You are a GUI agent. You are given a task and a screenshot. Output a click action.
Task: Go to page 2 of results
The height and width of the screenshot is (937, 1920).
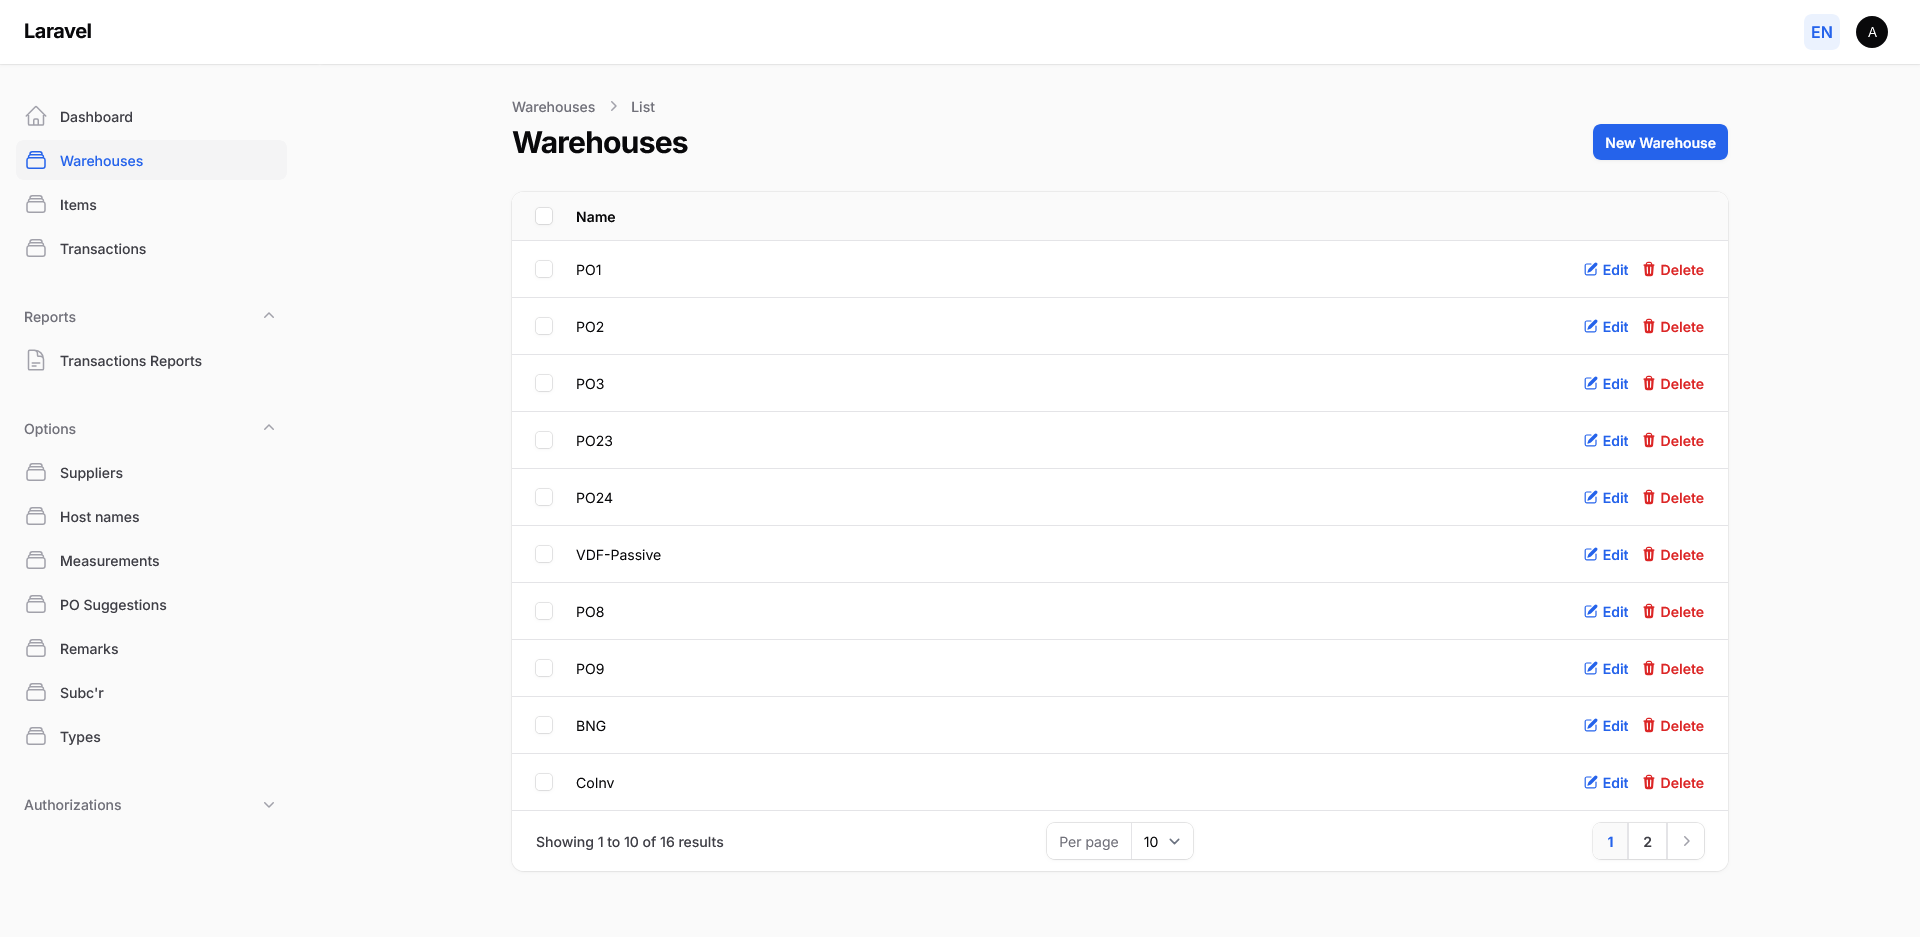tap(1647, 842)
